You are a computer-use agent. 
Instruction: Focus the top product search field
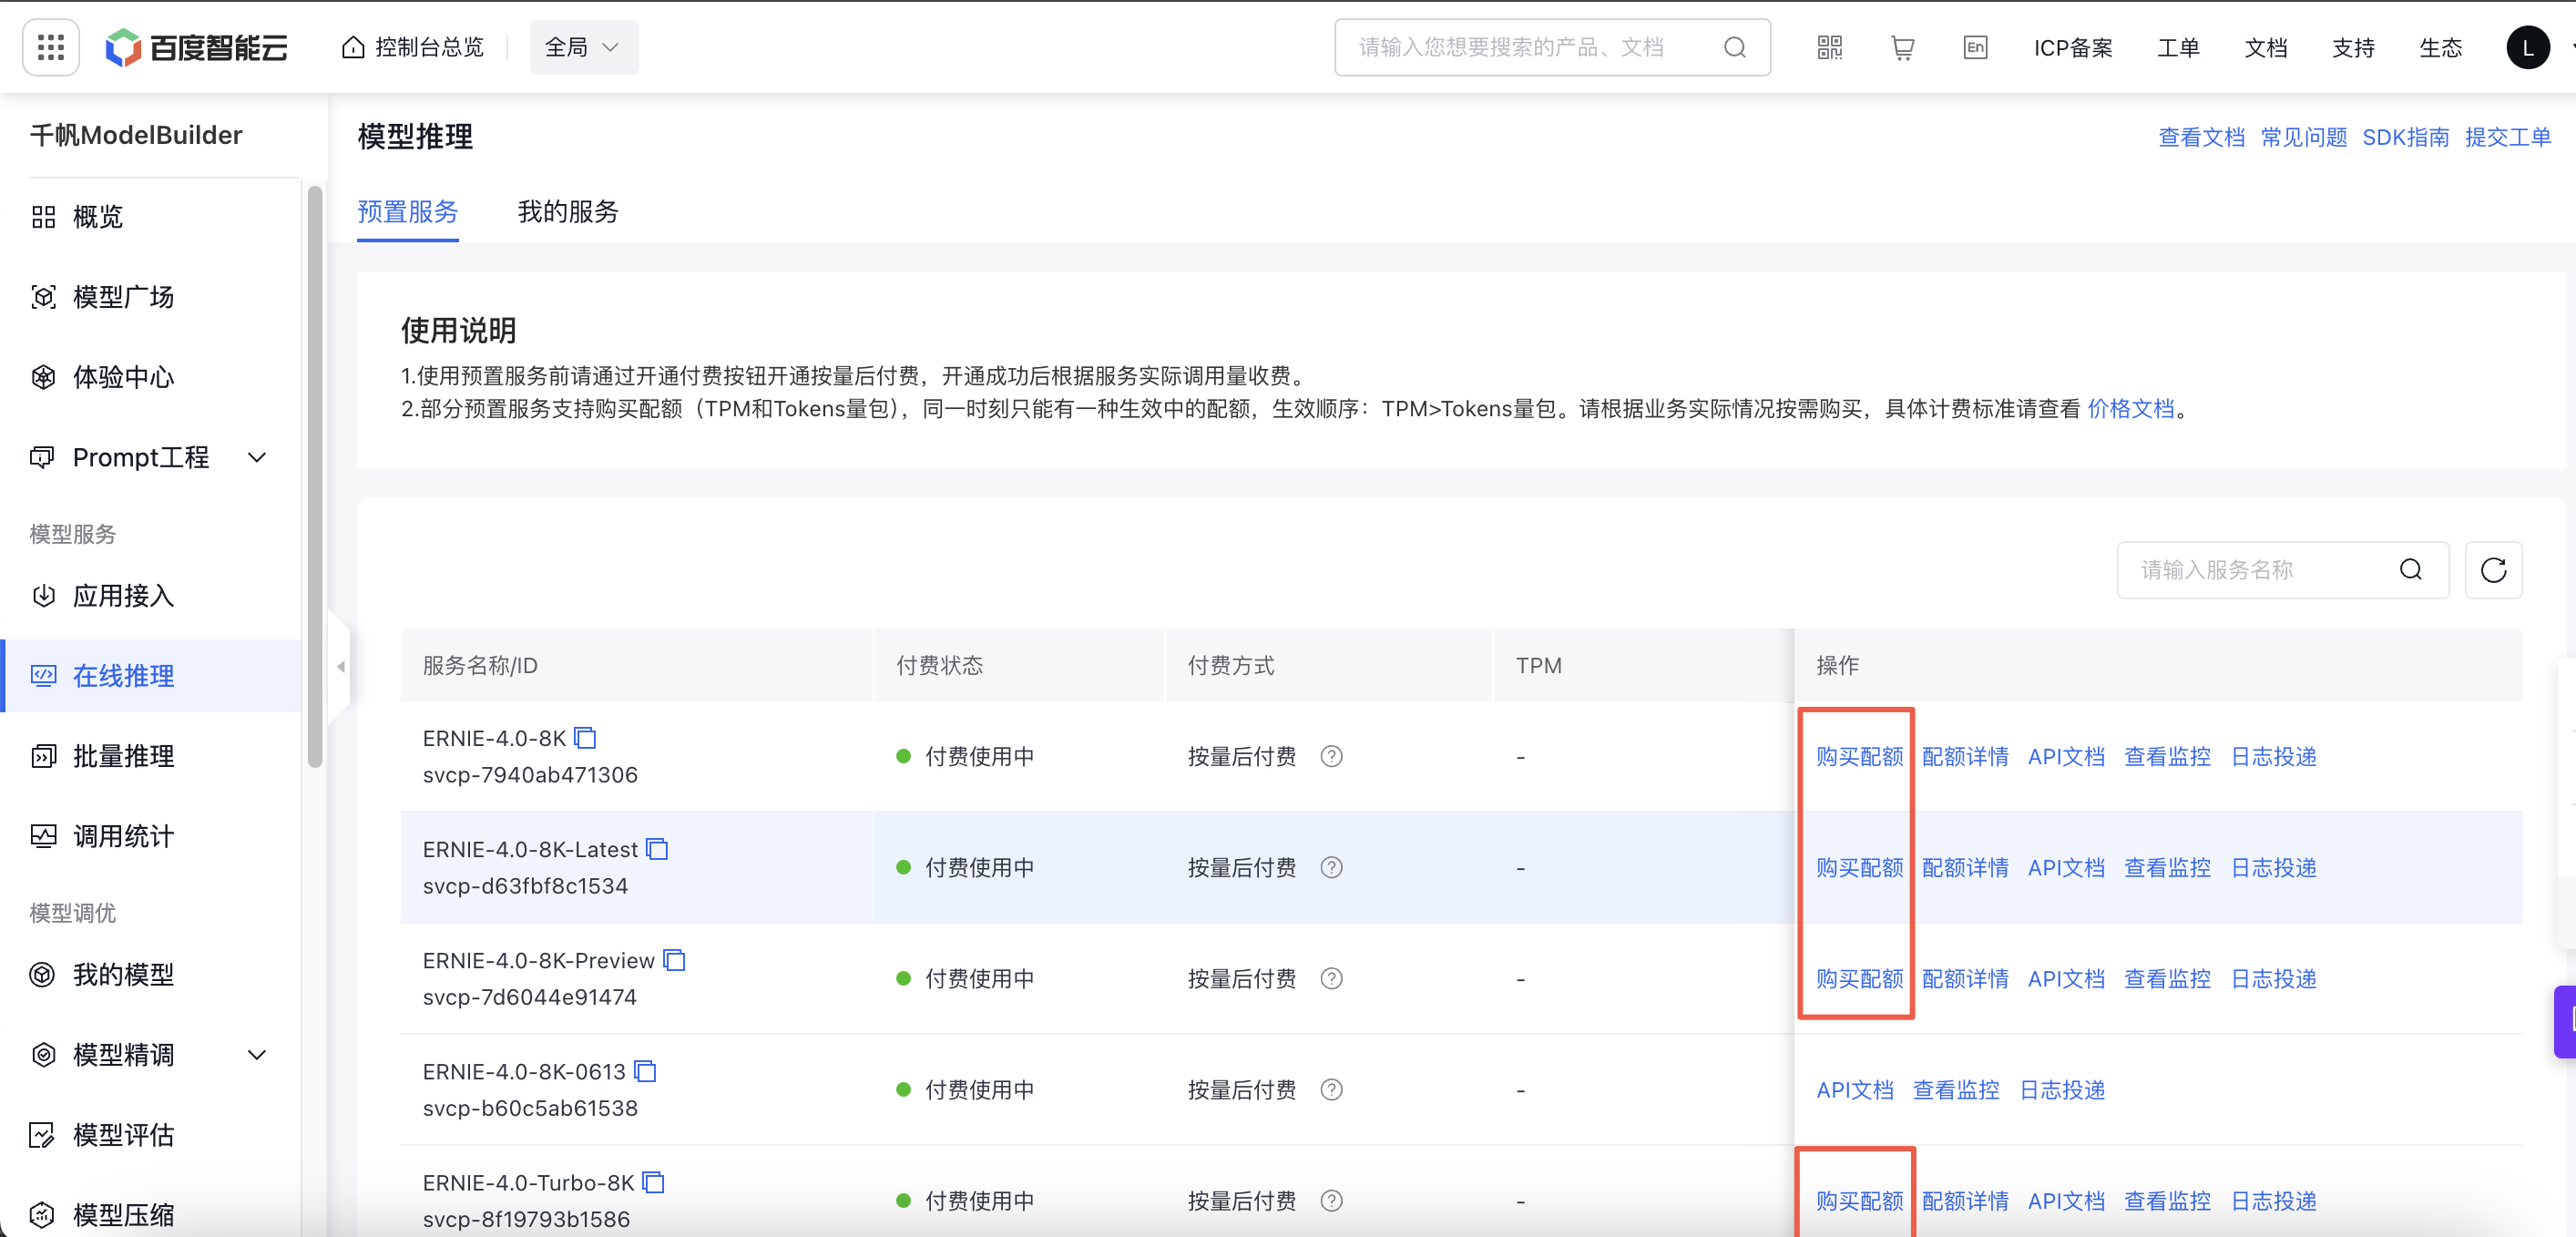1551,47
